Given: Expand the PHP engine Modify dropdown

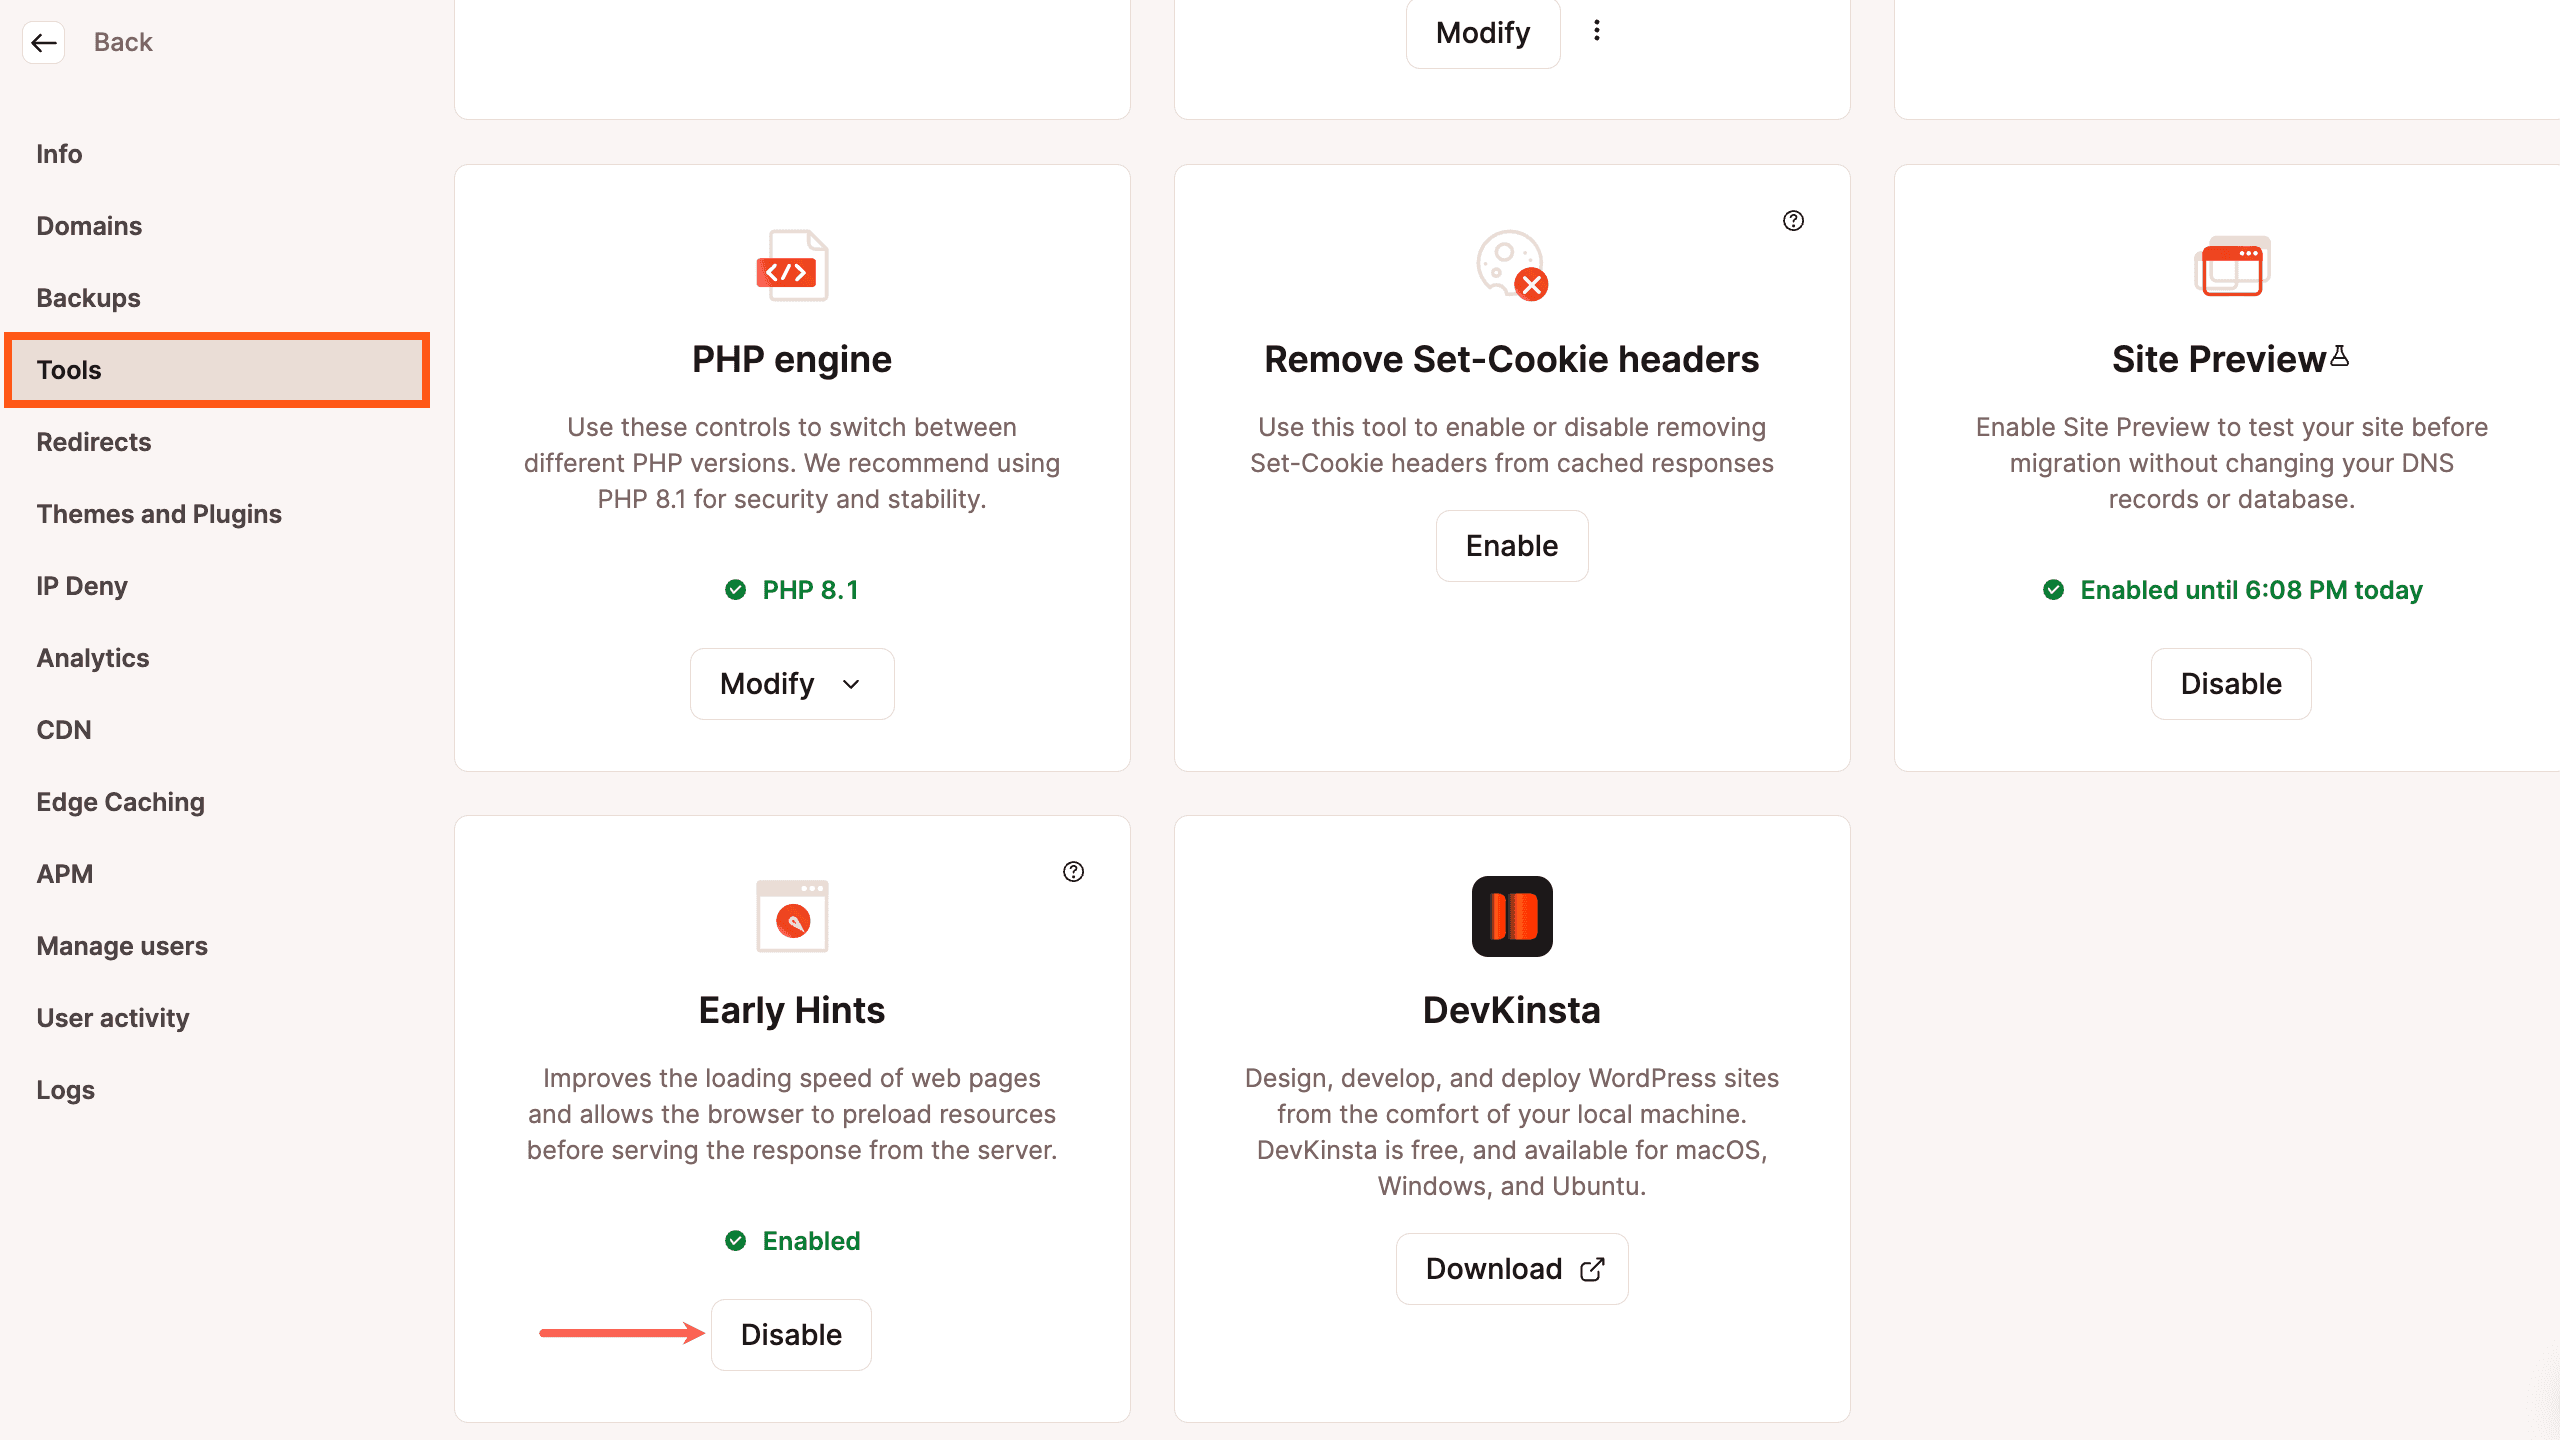Looking at the screenshot, I should (x=791, y=682).
